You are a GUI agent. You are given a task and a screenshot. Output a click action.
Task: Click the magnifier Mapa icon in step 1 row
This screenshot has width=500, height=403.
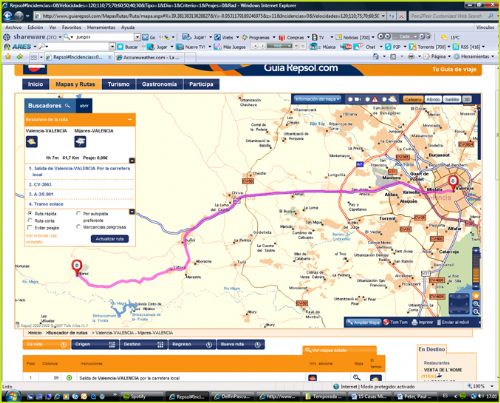[x=356, y=377]
